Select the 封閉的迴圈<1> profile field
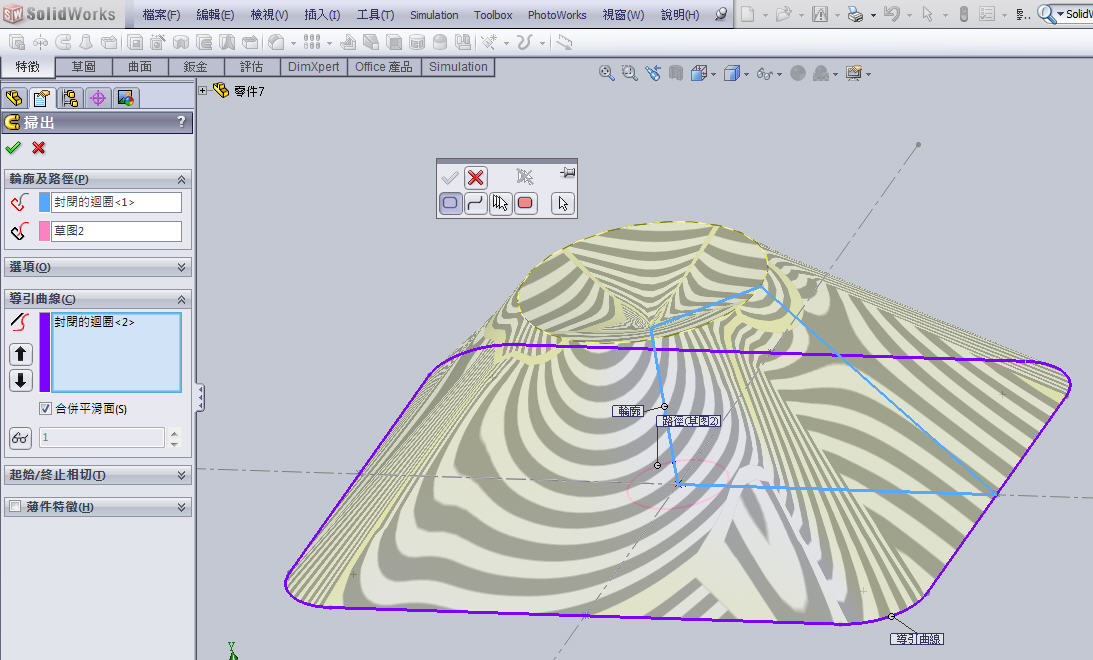Image resolution: width=1093 pixels, height=660 pixels. 116,202
